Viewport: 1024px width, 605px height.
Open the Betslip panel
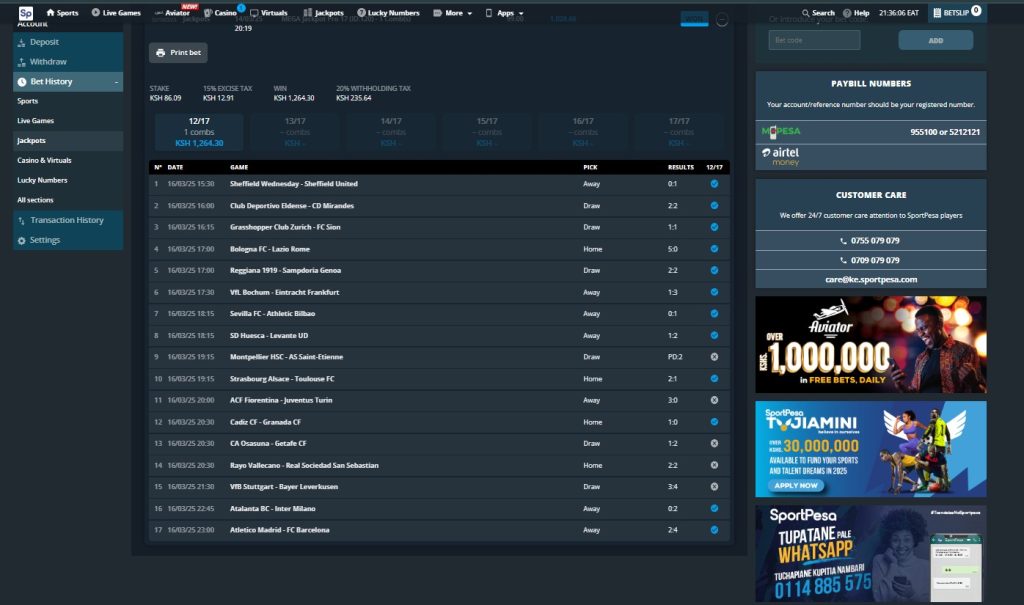click(x=957, y=12)
